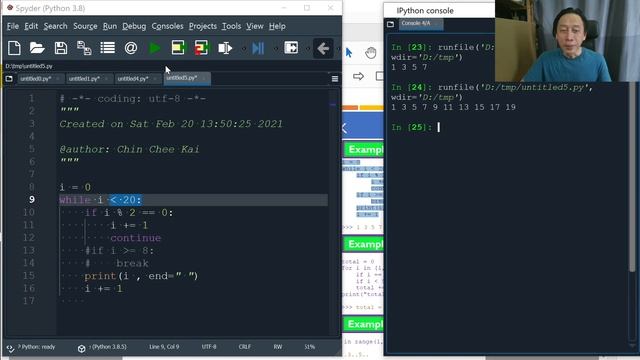Browse tabs icon left of untitled0.py

pos(9,78)
